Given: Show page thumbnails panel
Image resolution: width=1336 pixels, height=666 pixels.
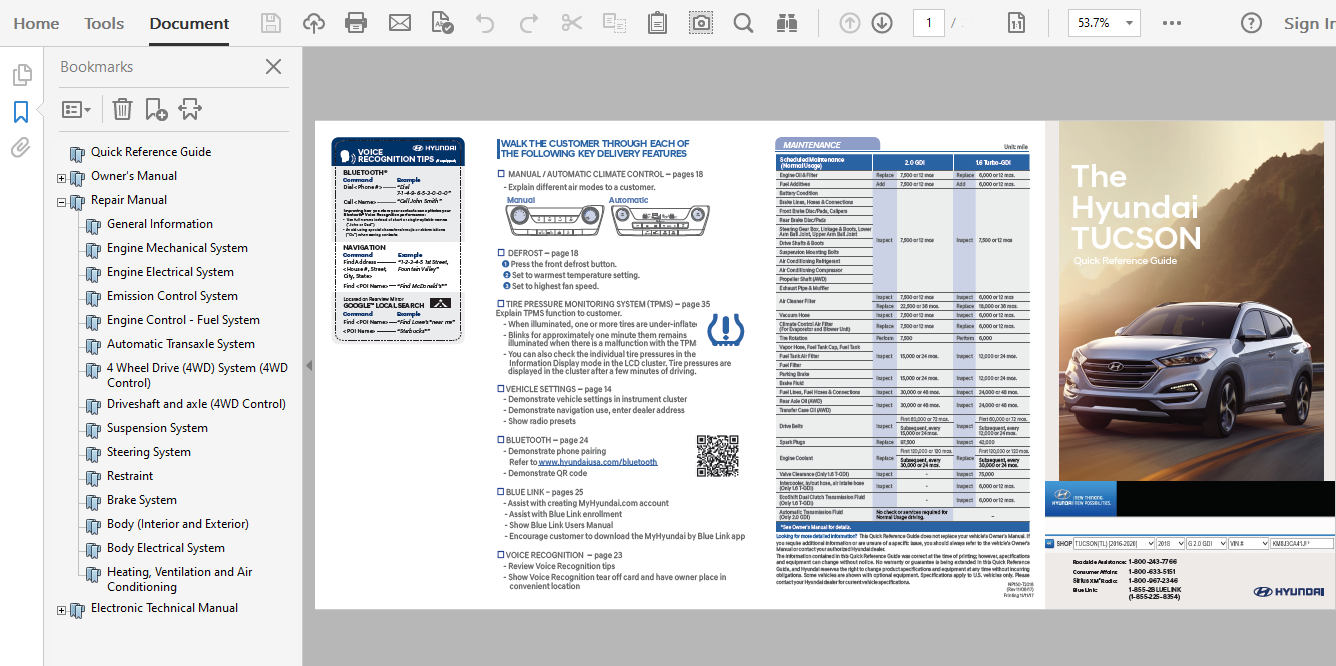Looking at the screenshot, I should tap(21, 75).
